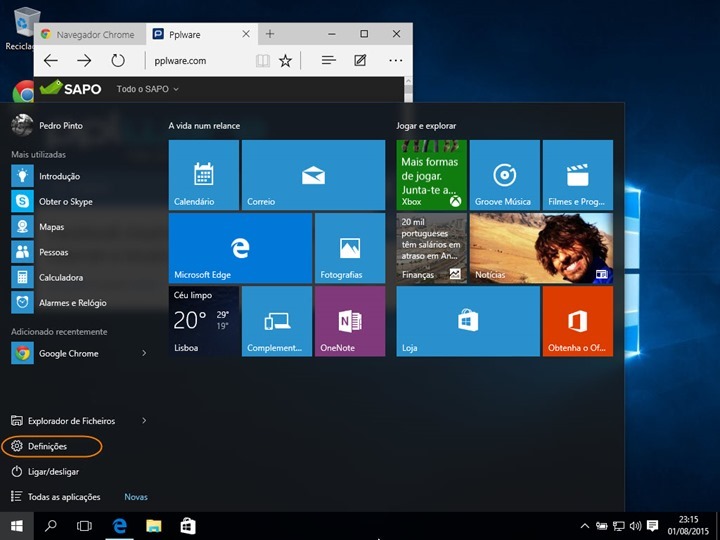Launch the OneNote tile
Viewport: 720px width, 540px height.
pyautogui.click(x=350, y=321)
